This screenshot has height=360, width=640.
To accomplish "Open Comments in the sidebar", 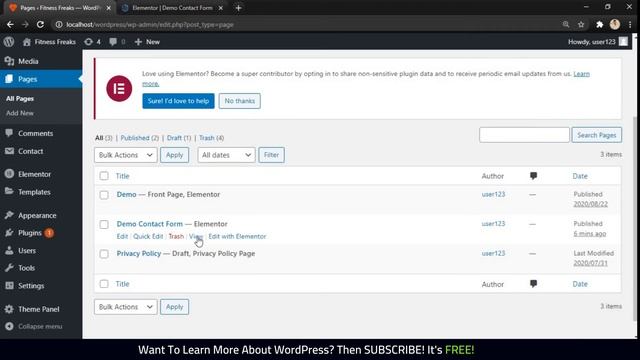I will tap(35, 133).
